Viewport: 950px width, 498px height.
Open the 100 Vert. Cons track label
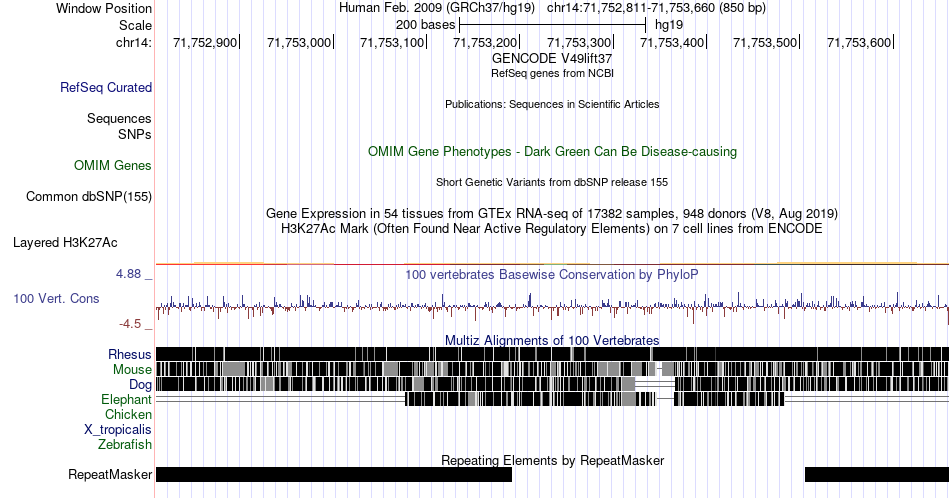[56, 298]
